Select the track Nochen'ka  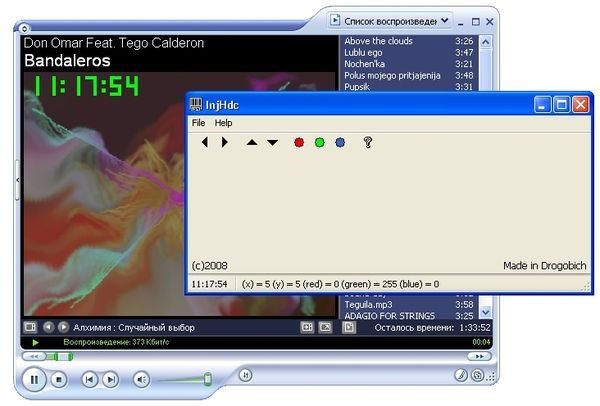408,64
